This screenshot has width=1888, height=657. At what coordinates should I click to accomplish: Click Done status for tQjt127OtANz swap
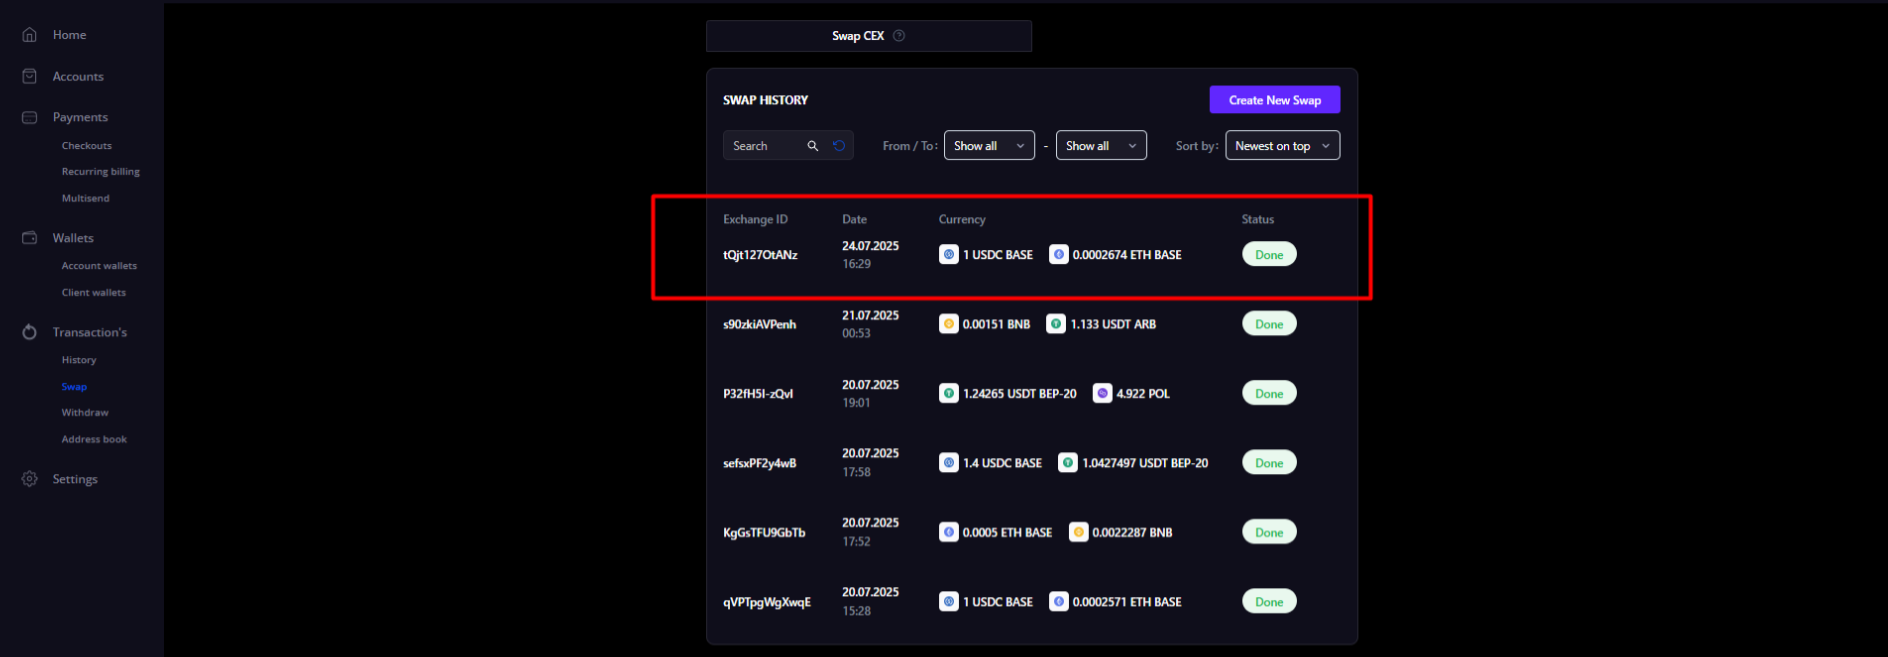1269,255
